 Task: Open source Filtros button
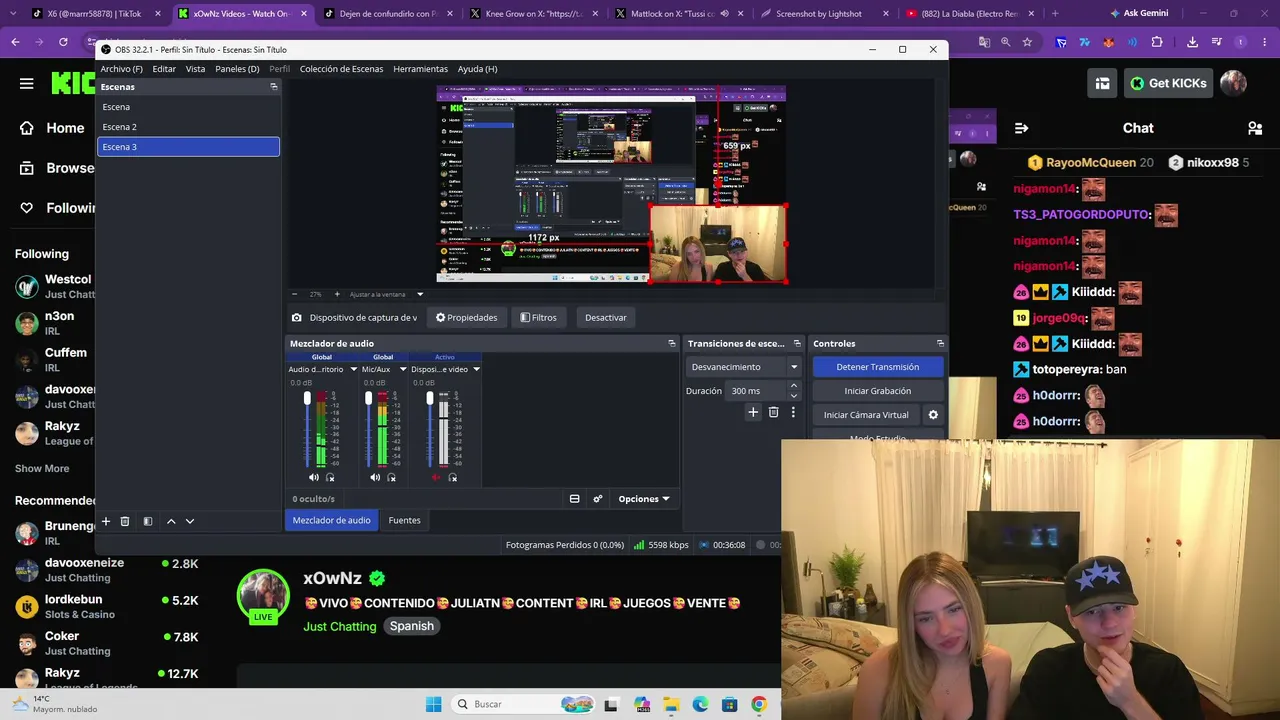coord(538,318)
